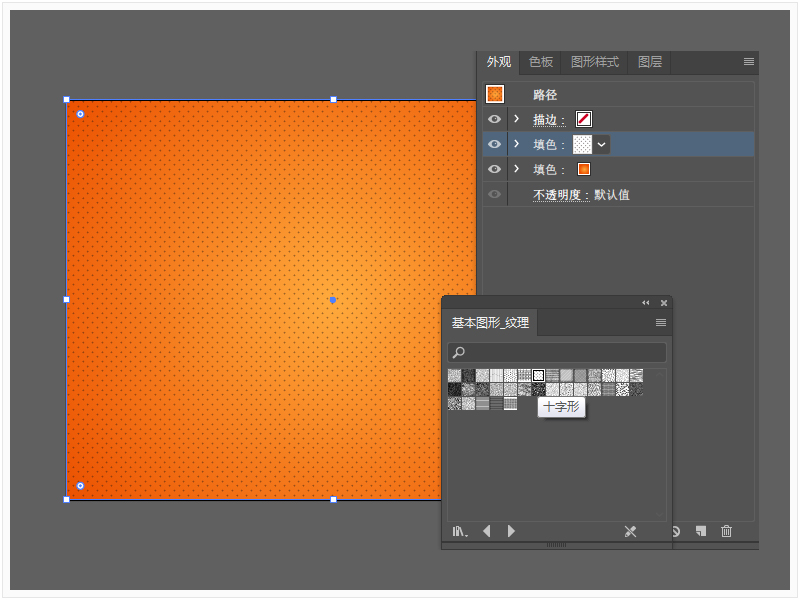Click the orange gradient fill swatch
800x600 pixels.
[x=584, y=169]
